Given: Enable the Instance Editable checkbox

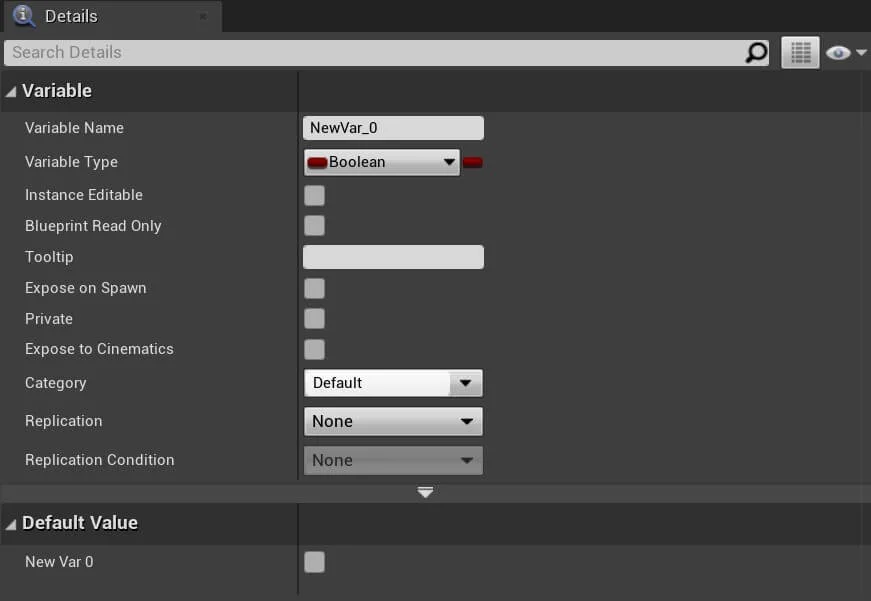Looking at the screenshot, I should click(314, 195).
